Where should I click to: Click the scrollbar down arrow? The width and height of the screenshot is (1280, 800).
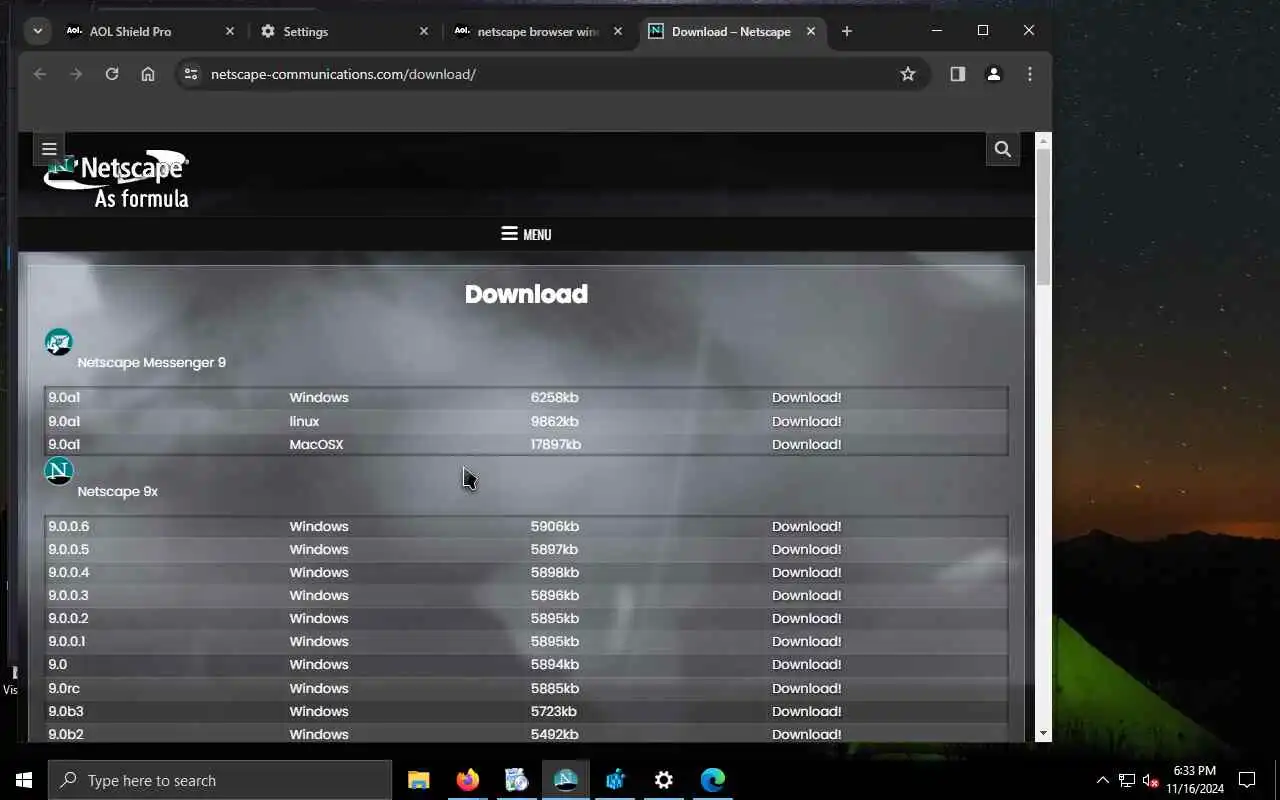point(1043,733)
